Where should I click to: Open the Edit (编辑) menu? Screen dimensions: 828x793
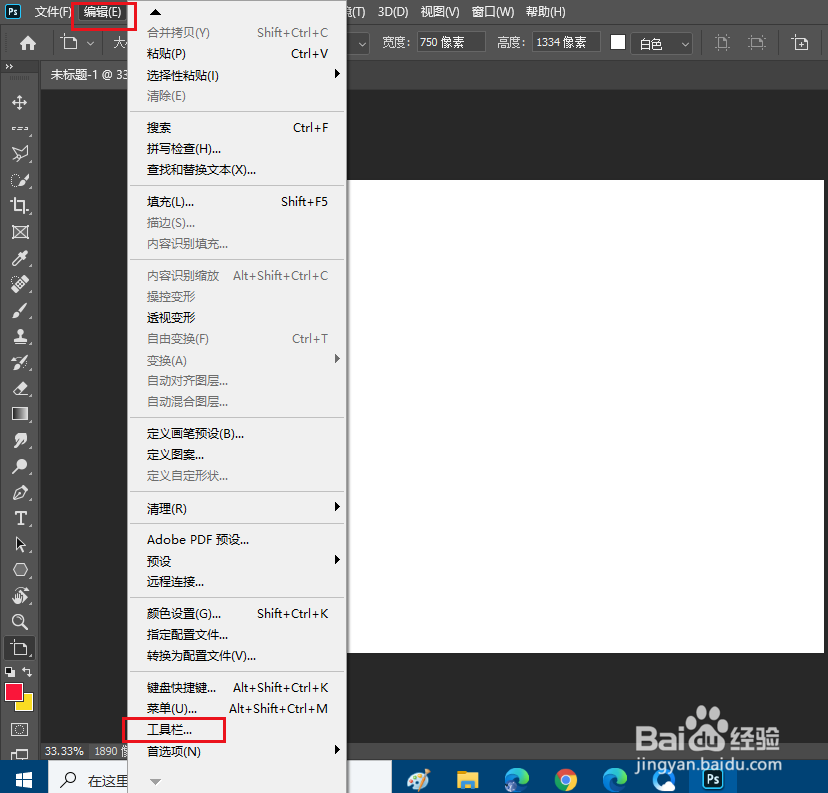click(x=102, y=12)
